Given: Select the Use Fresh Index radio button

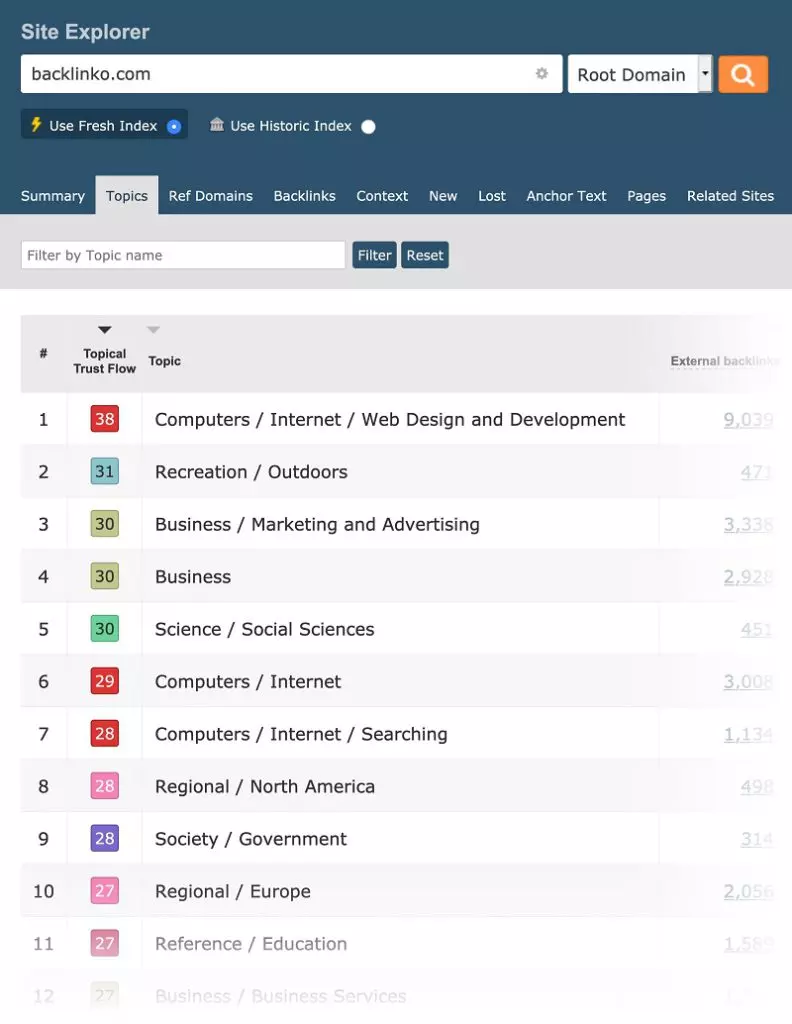Looking at the screenshot, I should (x=174, y=127).
